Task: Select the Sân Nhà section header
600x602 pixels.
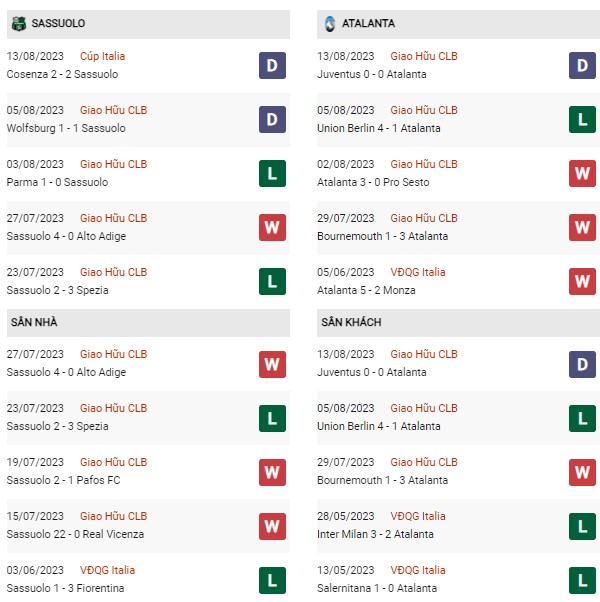Action: coord(148,322)
